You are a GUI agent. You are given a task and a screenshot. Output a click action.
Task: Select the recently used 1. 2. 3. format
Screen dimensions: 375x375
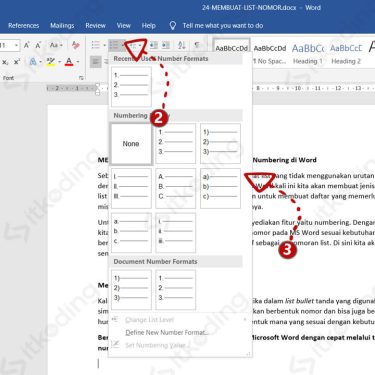coord(131,86)
